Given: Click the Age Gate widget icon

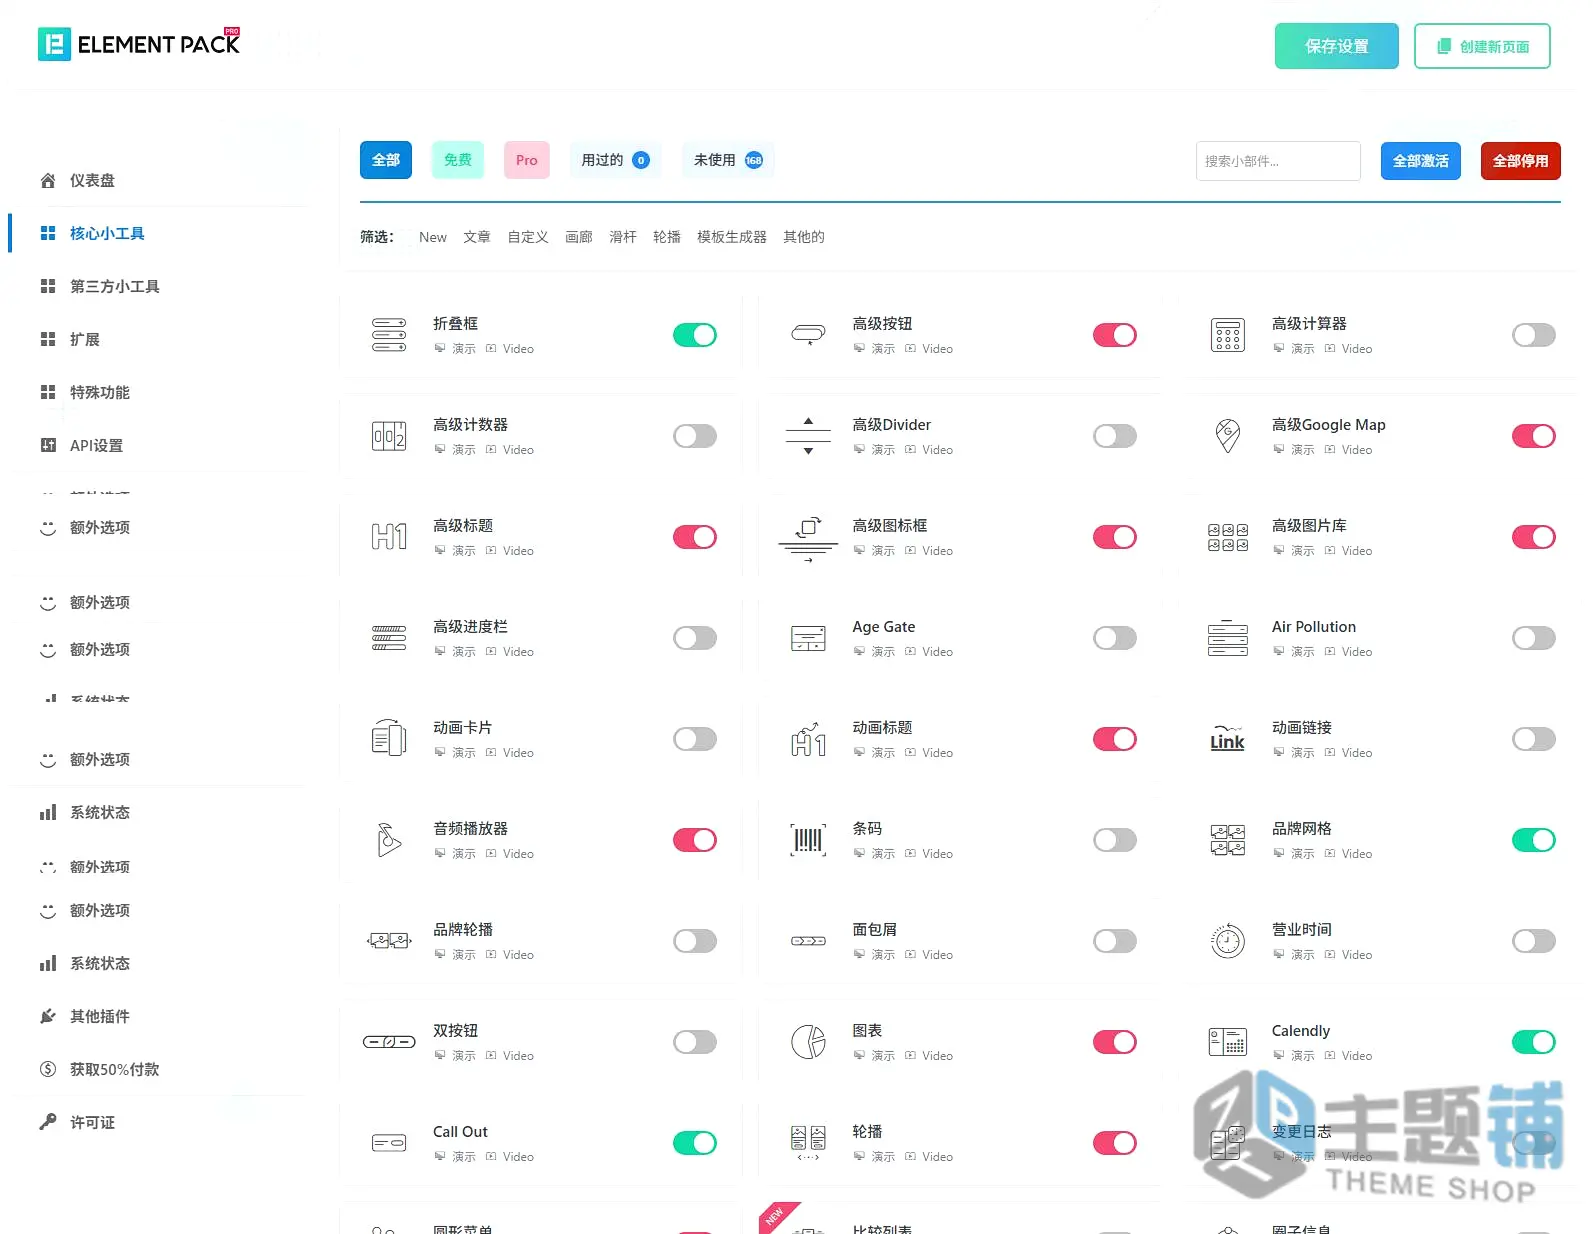Looking at the screenshot, I should [x=808, y=638].
